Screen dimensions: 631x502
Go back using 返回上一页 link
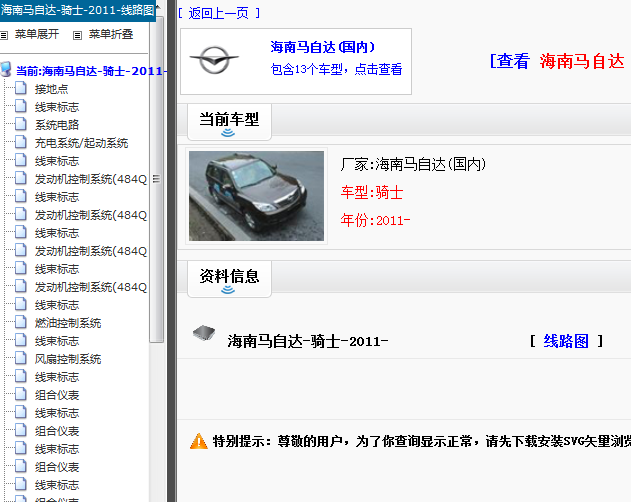tap(219, 13)
